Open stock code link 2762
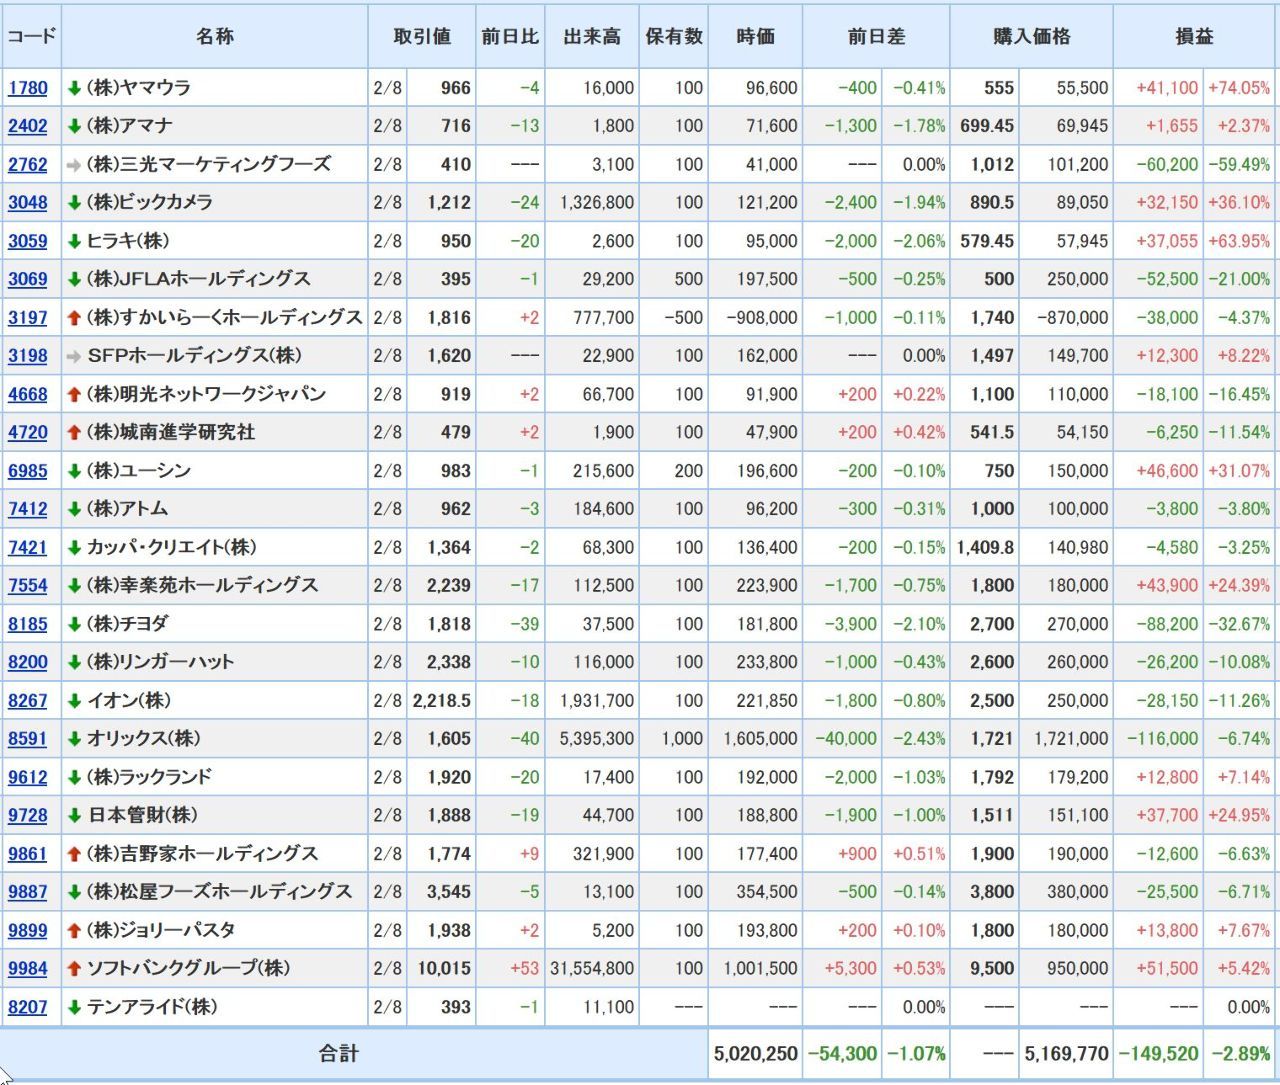The width and height of the screenshot is (1280, 1085). (x=28, y=164)
